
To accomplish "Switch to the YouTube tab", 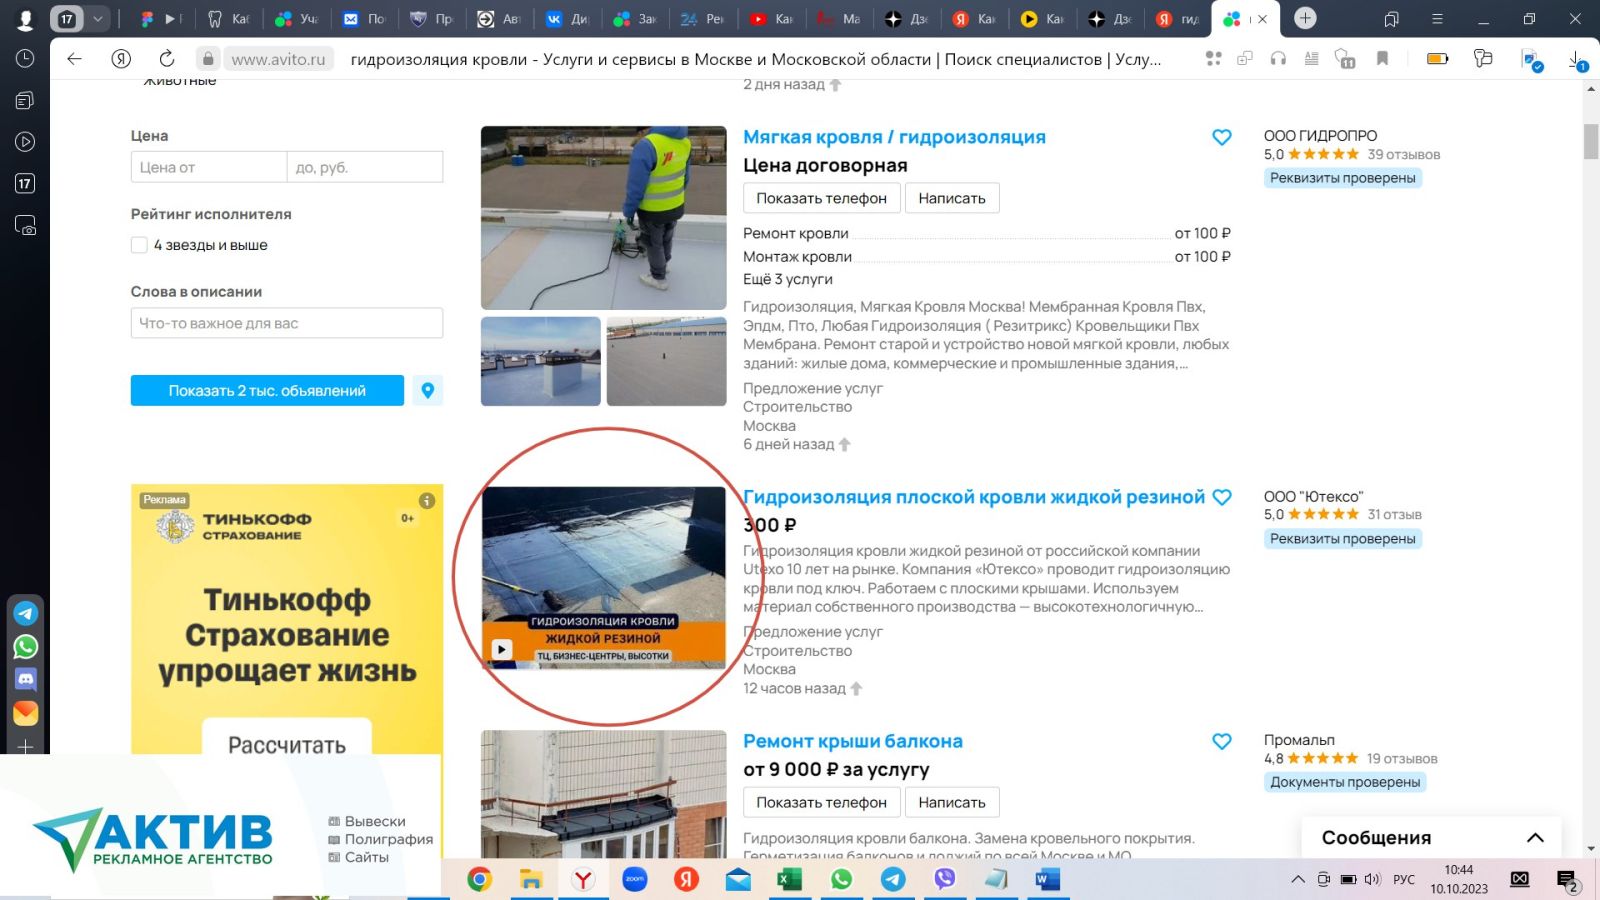I will point(770,18).
